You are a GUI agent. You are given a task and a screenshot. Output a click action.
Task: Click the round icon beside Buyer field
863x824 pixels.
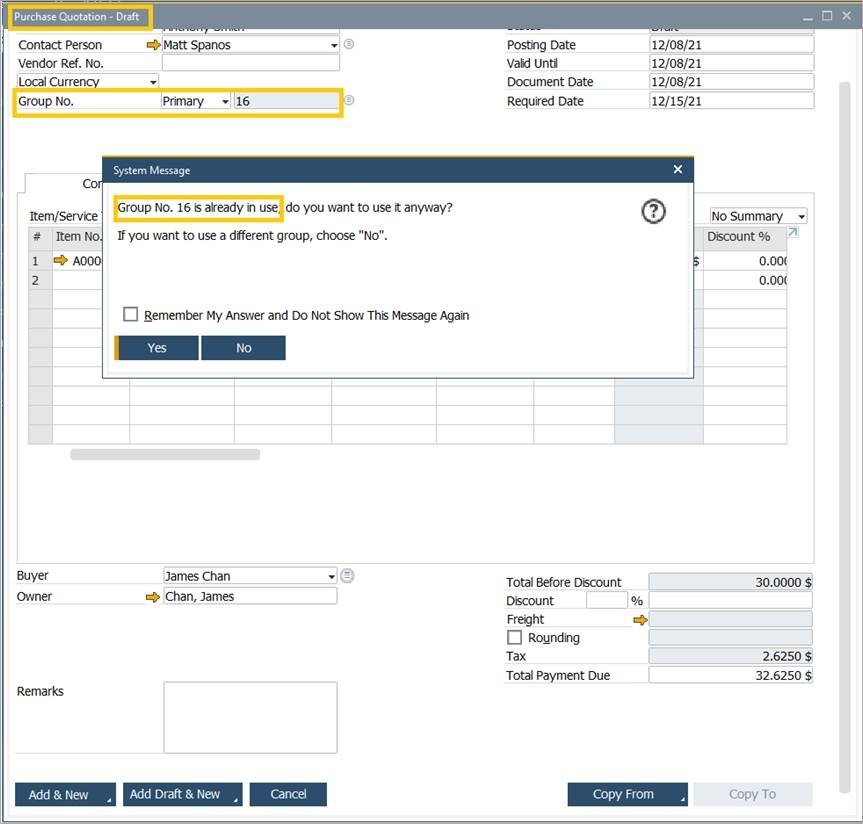click(347, 576)
